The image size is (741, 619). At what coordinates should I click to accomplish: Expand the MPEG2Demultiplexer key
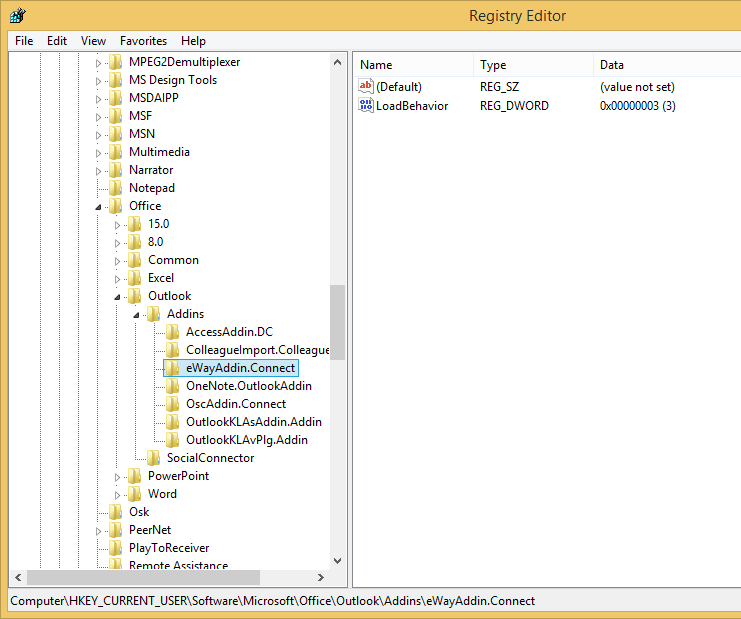click(98, 63)
